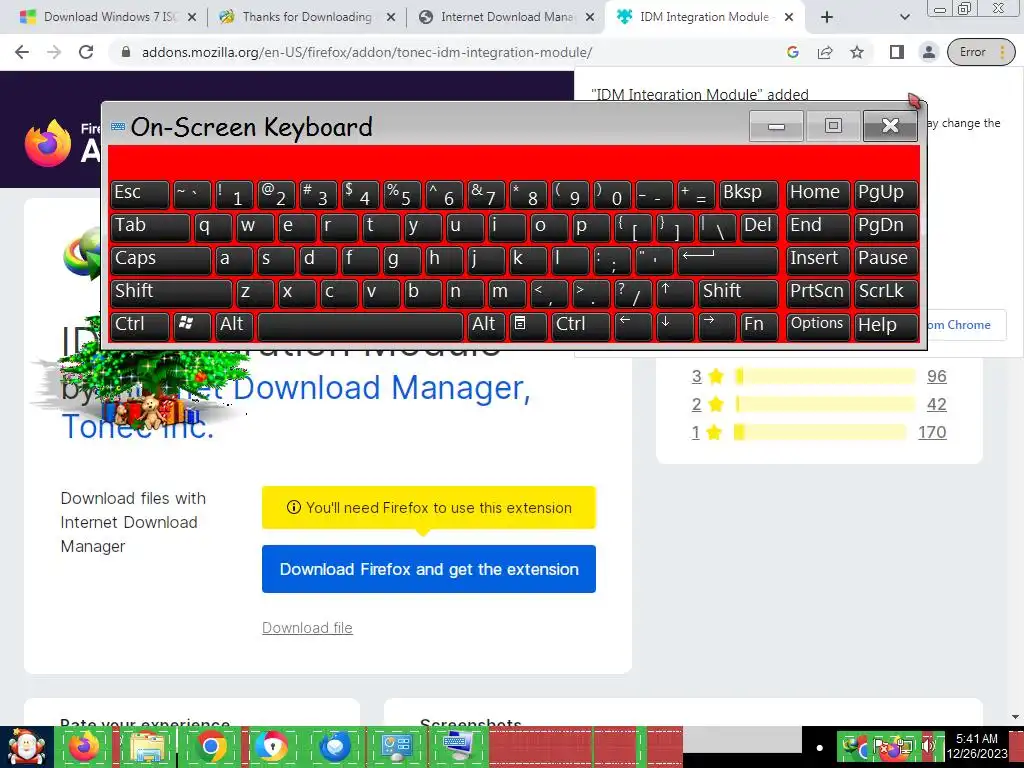Click the left arrow key
The image size is (1024, 768).
[x=633, y=326]
